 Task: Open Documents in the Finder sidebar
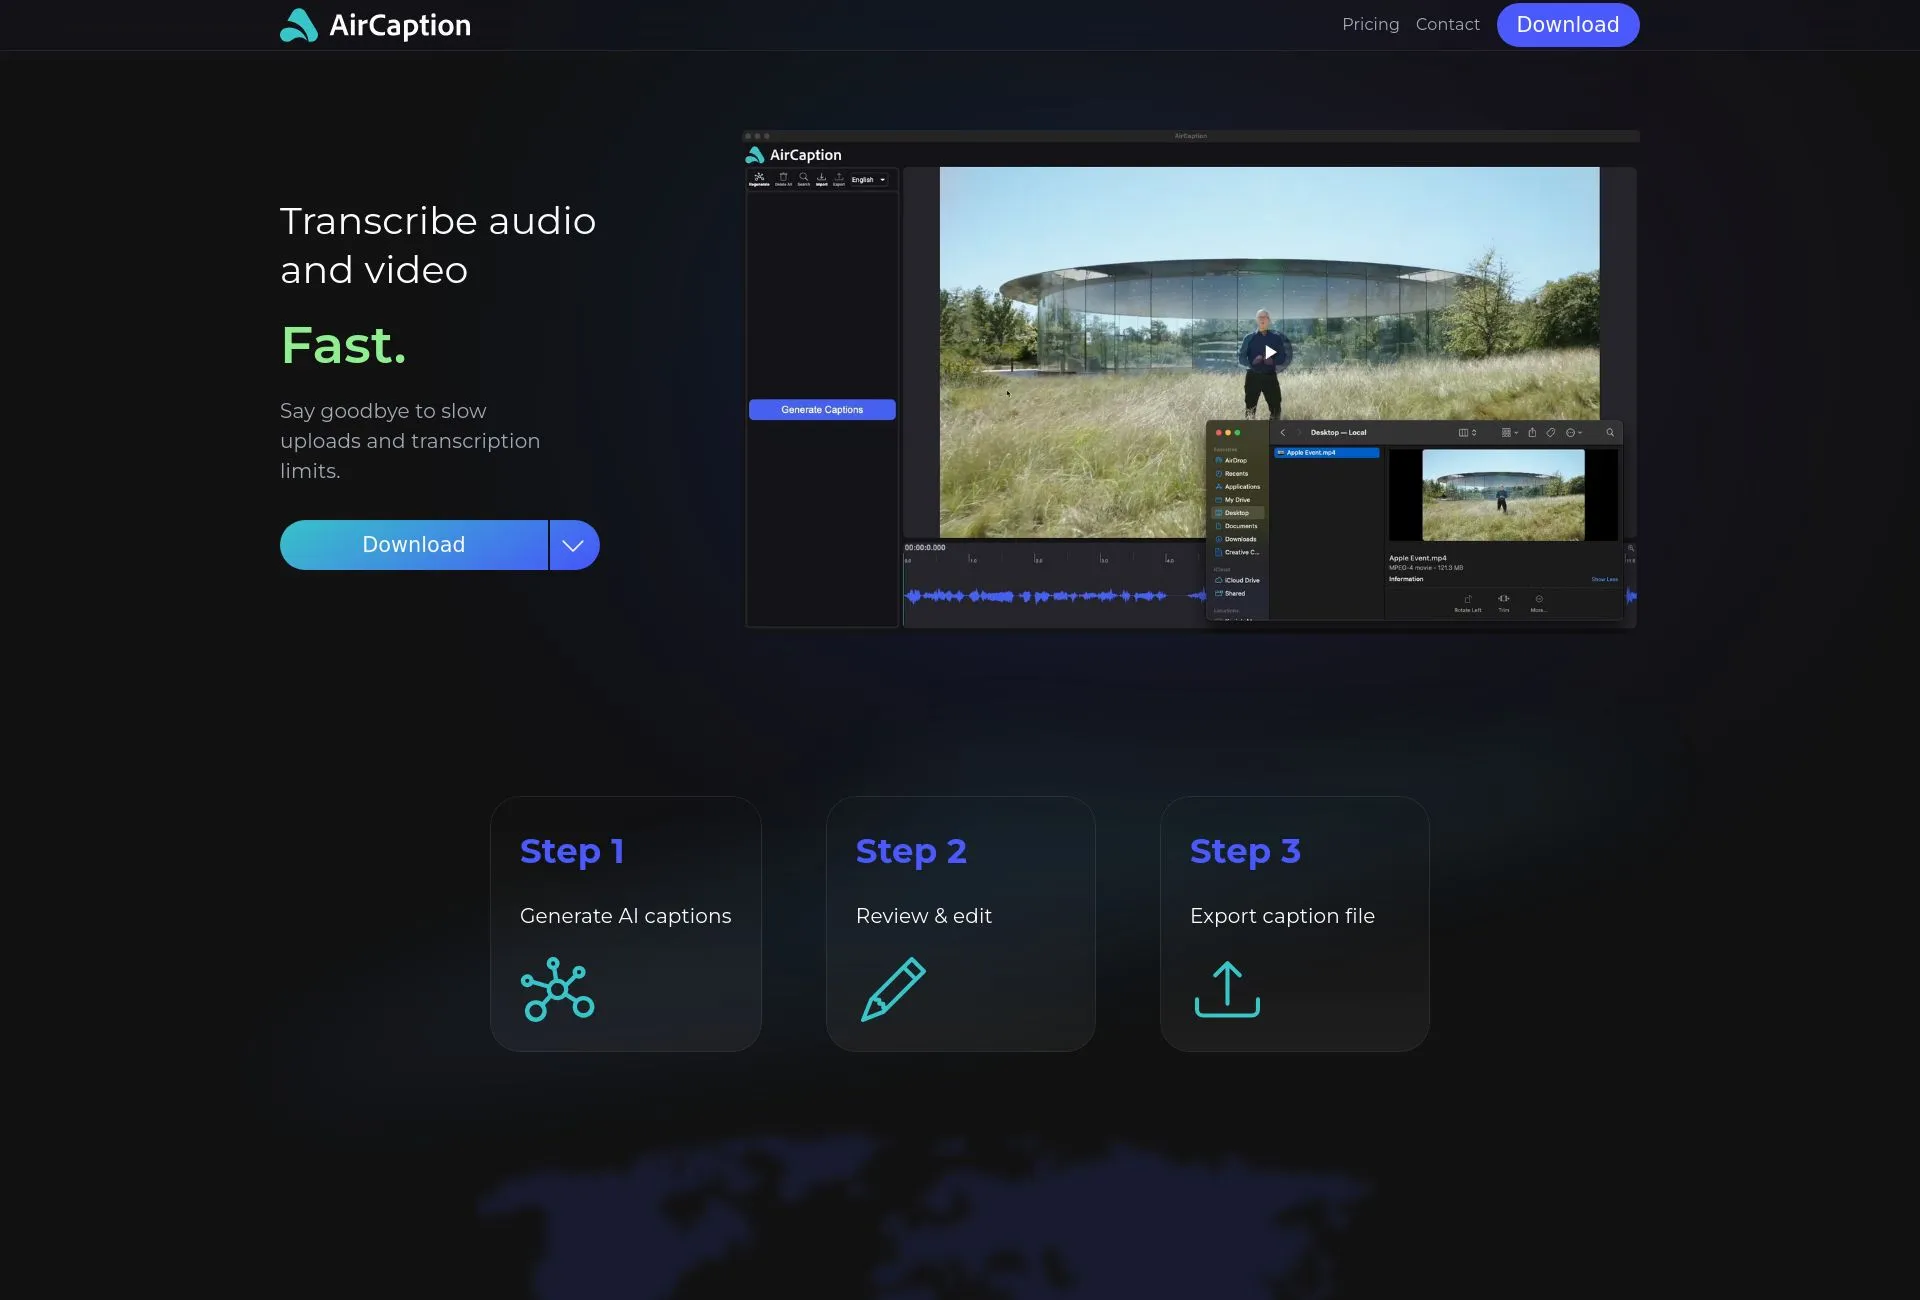coord(1237,526)
